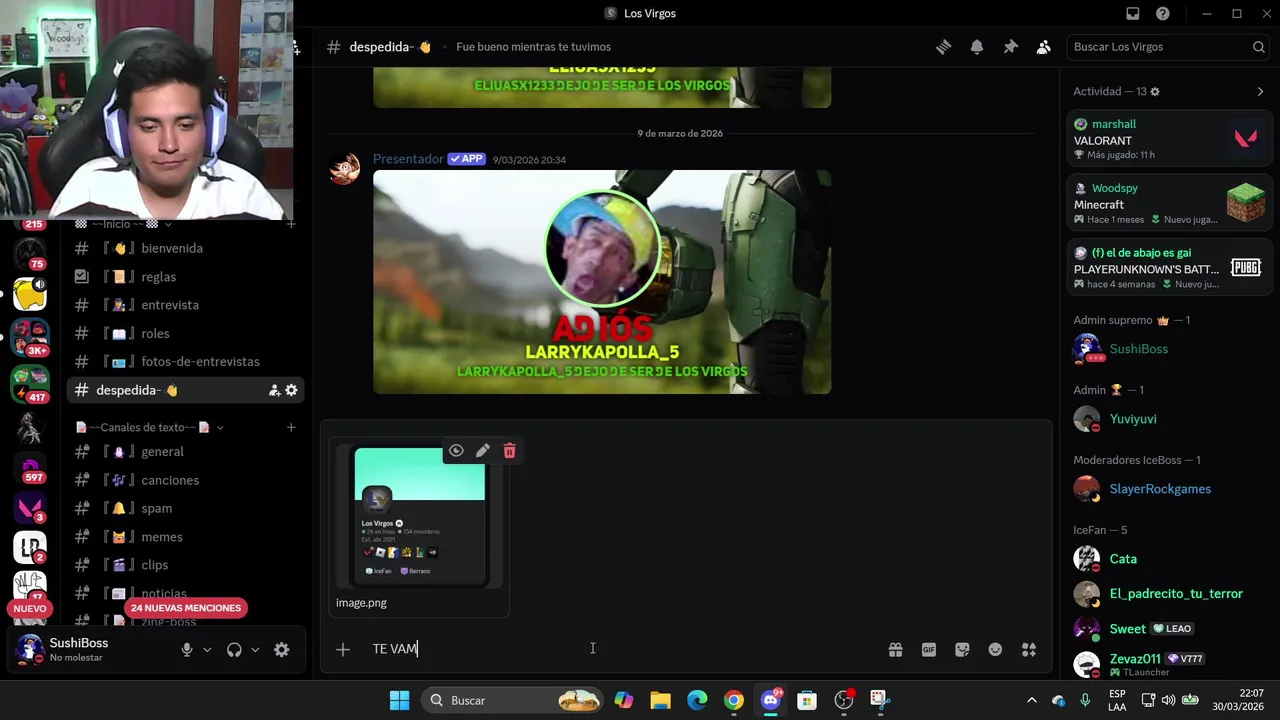
Task: Open the bienvenida channel
Action: 186,248
